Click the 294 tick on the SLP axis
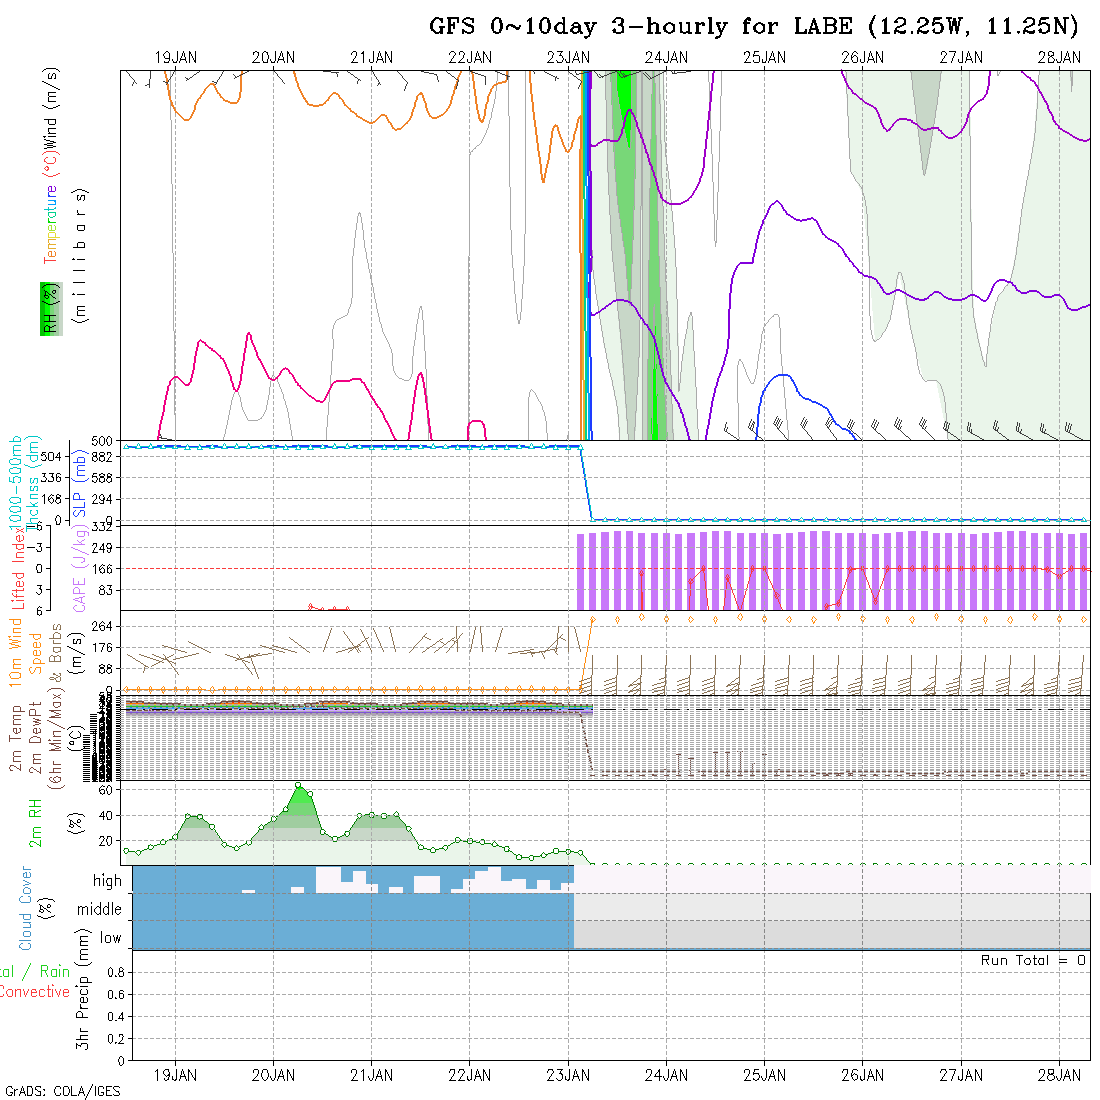 tap(102, 499)
